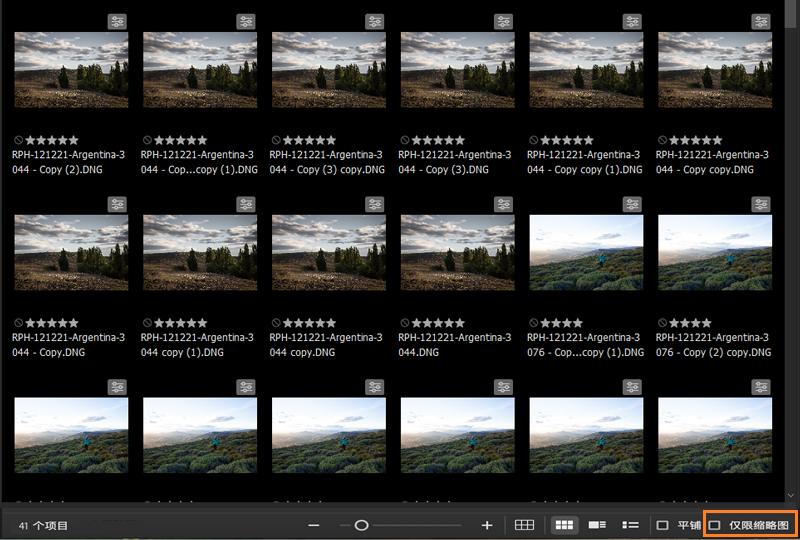Select thumbnail of 044 copy.DNG
The height and width of the screenshot is (540, 800).
click(329, 253)
